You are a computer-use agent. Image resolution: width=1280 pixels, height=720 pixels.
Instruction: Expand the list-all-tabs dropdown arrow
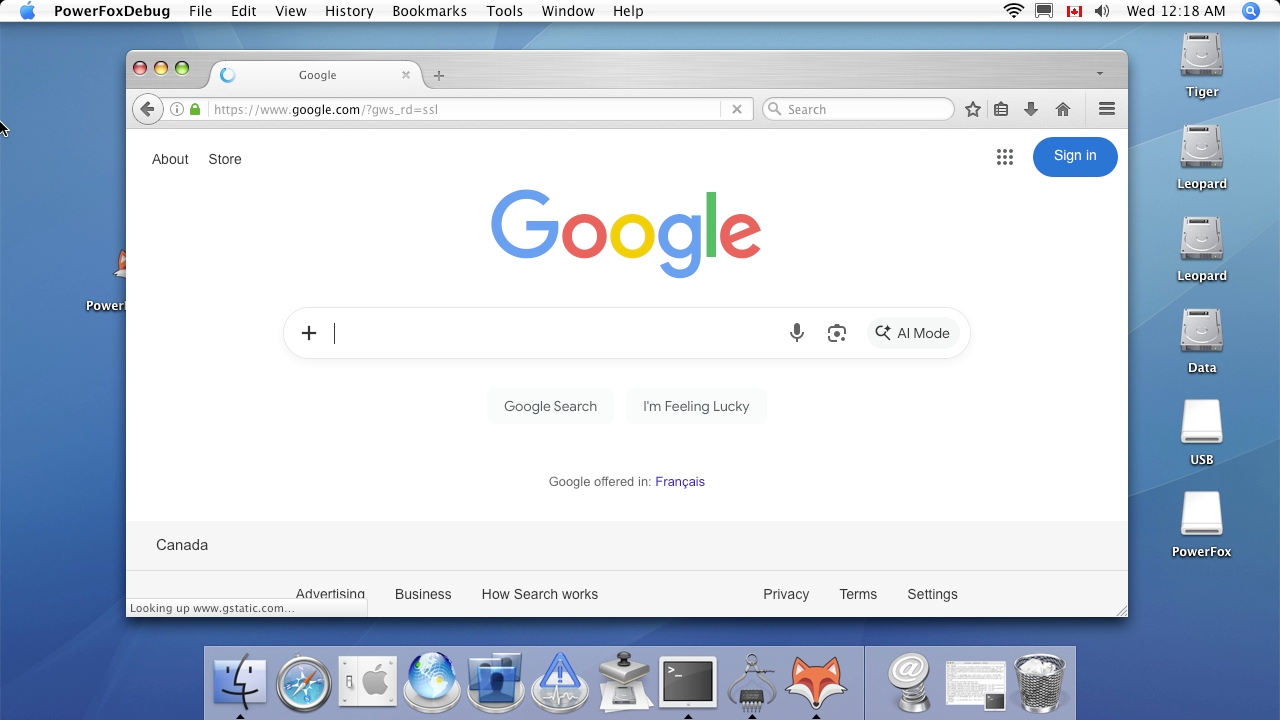click(x=1100, y=74)
